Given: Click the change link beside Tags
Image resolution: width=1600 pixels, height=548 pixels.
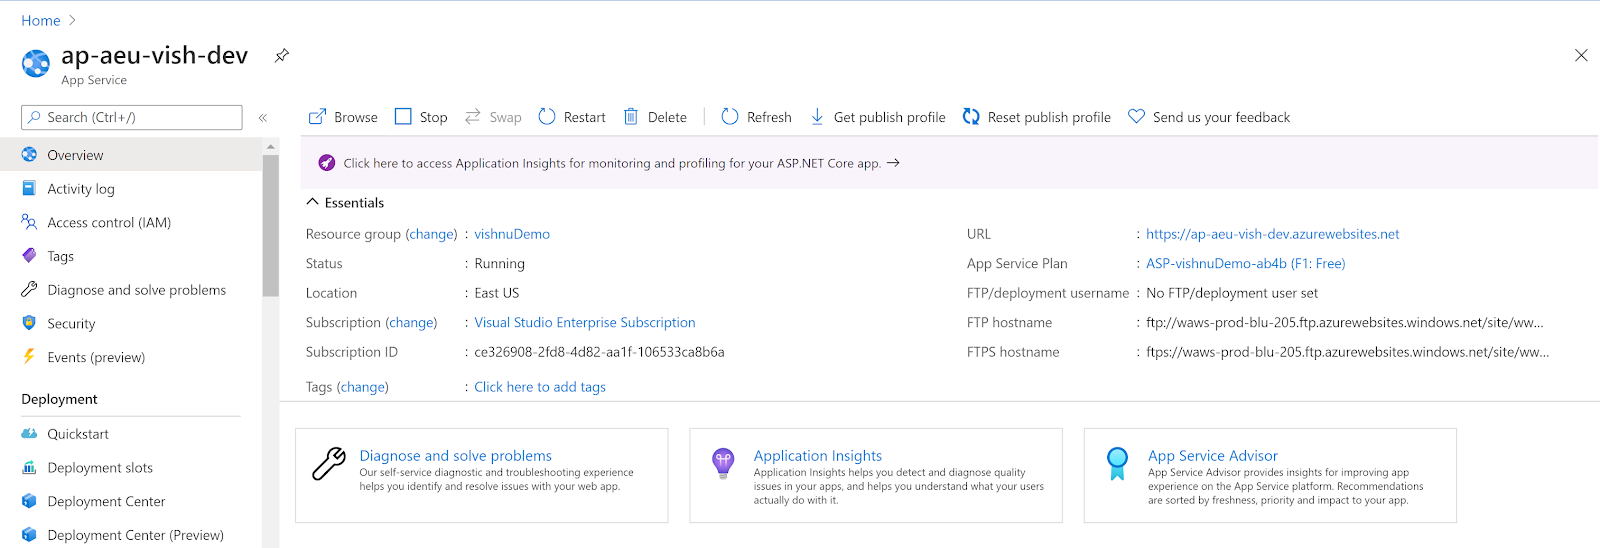Looking at the screenshot, I should click(x=363, y=387).
